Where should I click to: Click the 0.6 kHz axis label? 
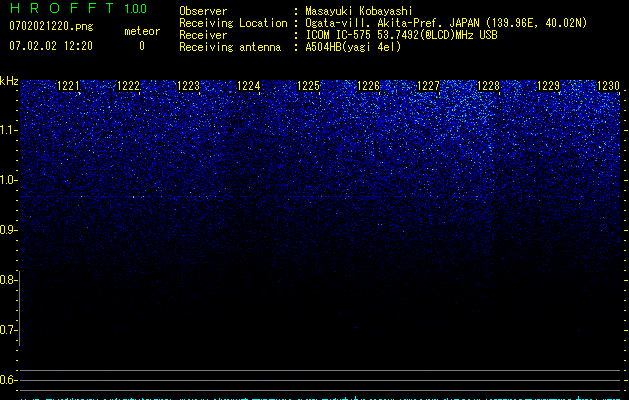tap(8, 380)
